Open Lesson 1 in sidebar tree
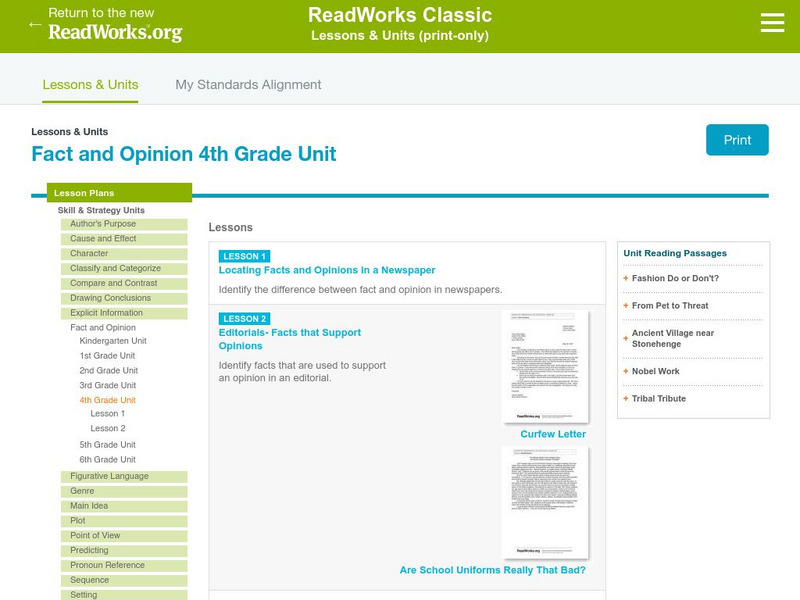Image resolution: width=800 pixels, height=600 pixels. tap(108, 414)
